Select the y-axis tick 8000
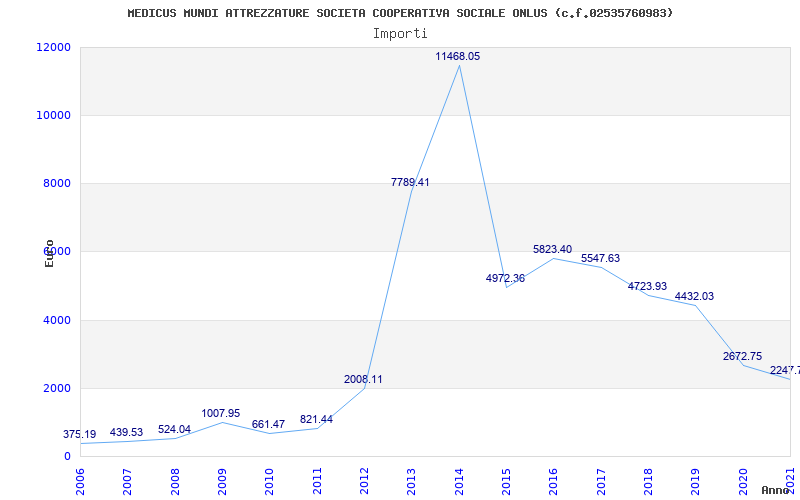 click(56, 183)
